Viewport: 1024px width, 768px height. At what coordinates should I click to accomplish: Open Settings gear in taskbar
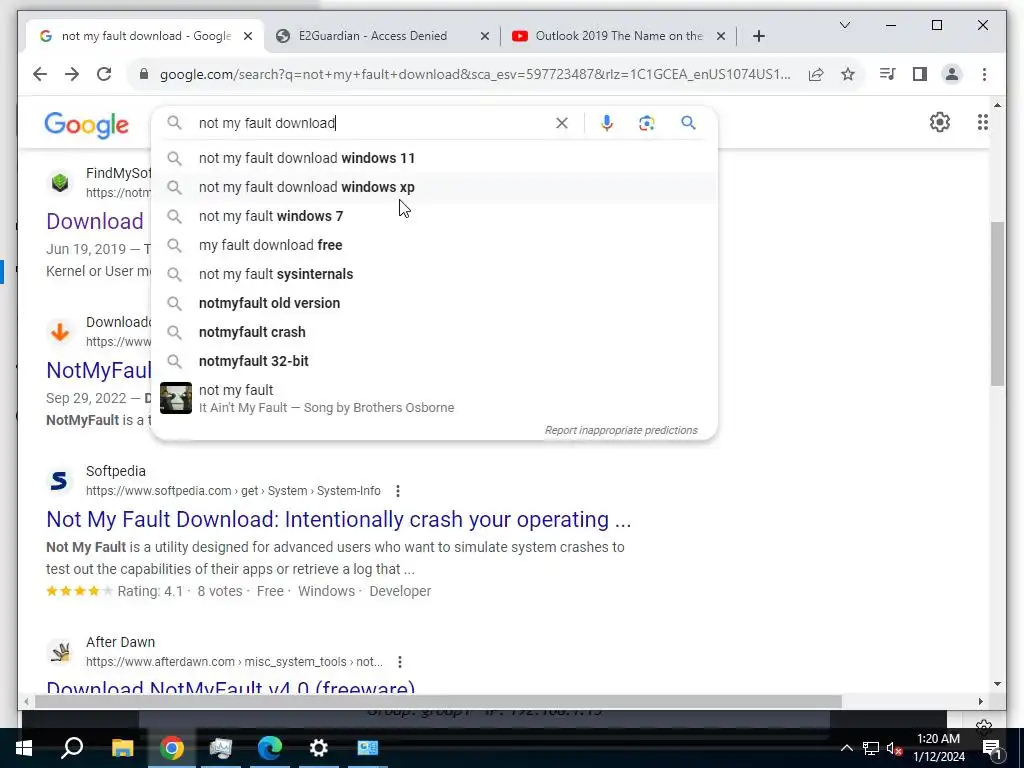[x=319, y=748]
